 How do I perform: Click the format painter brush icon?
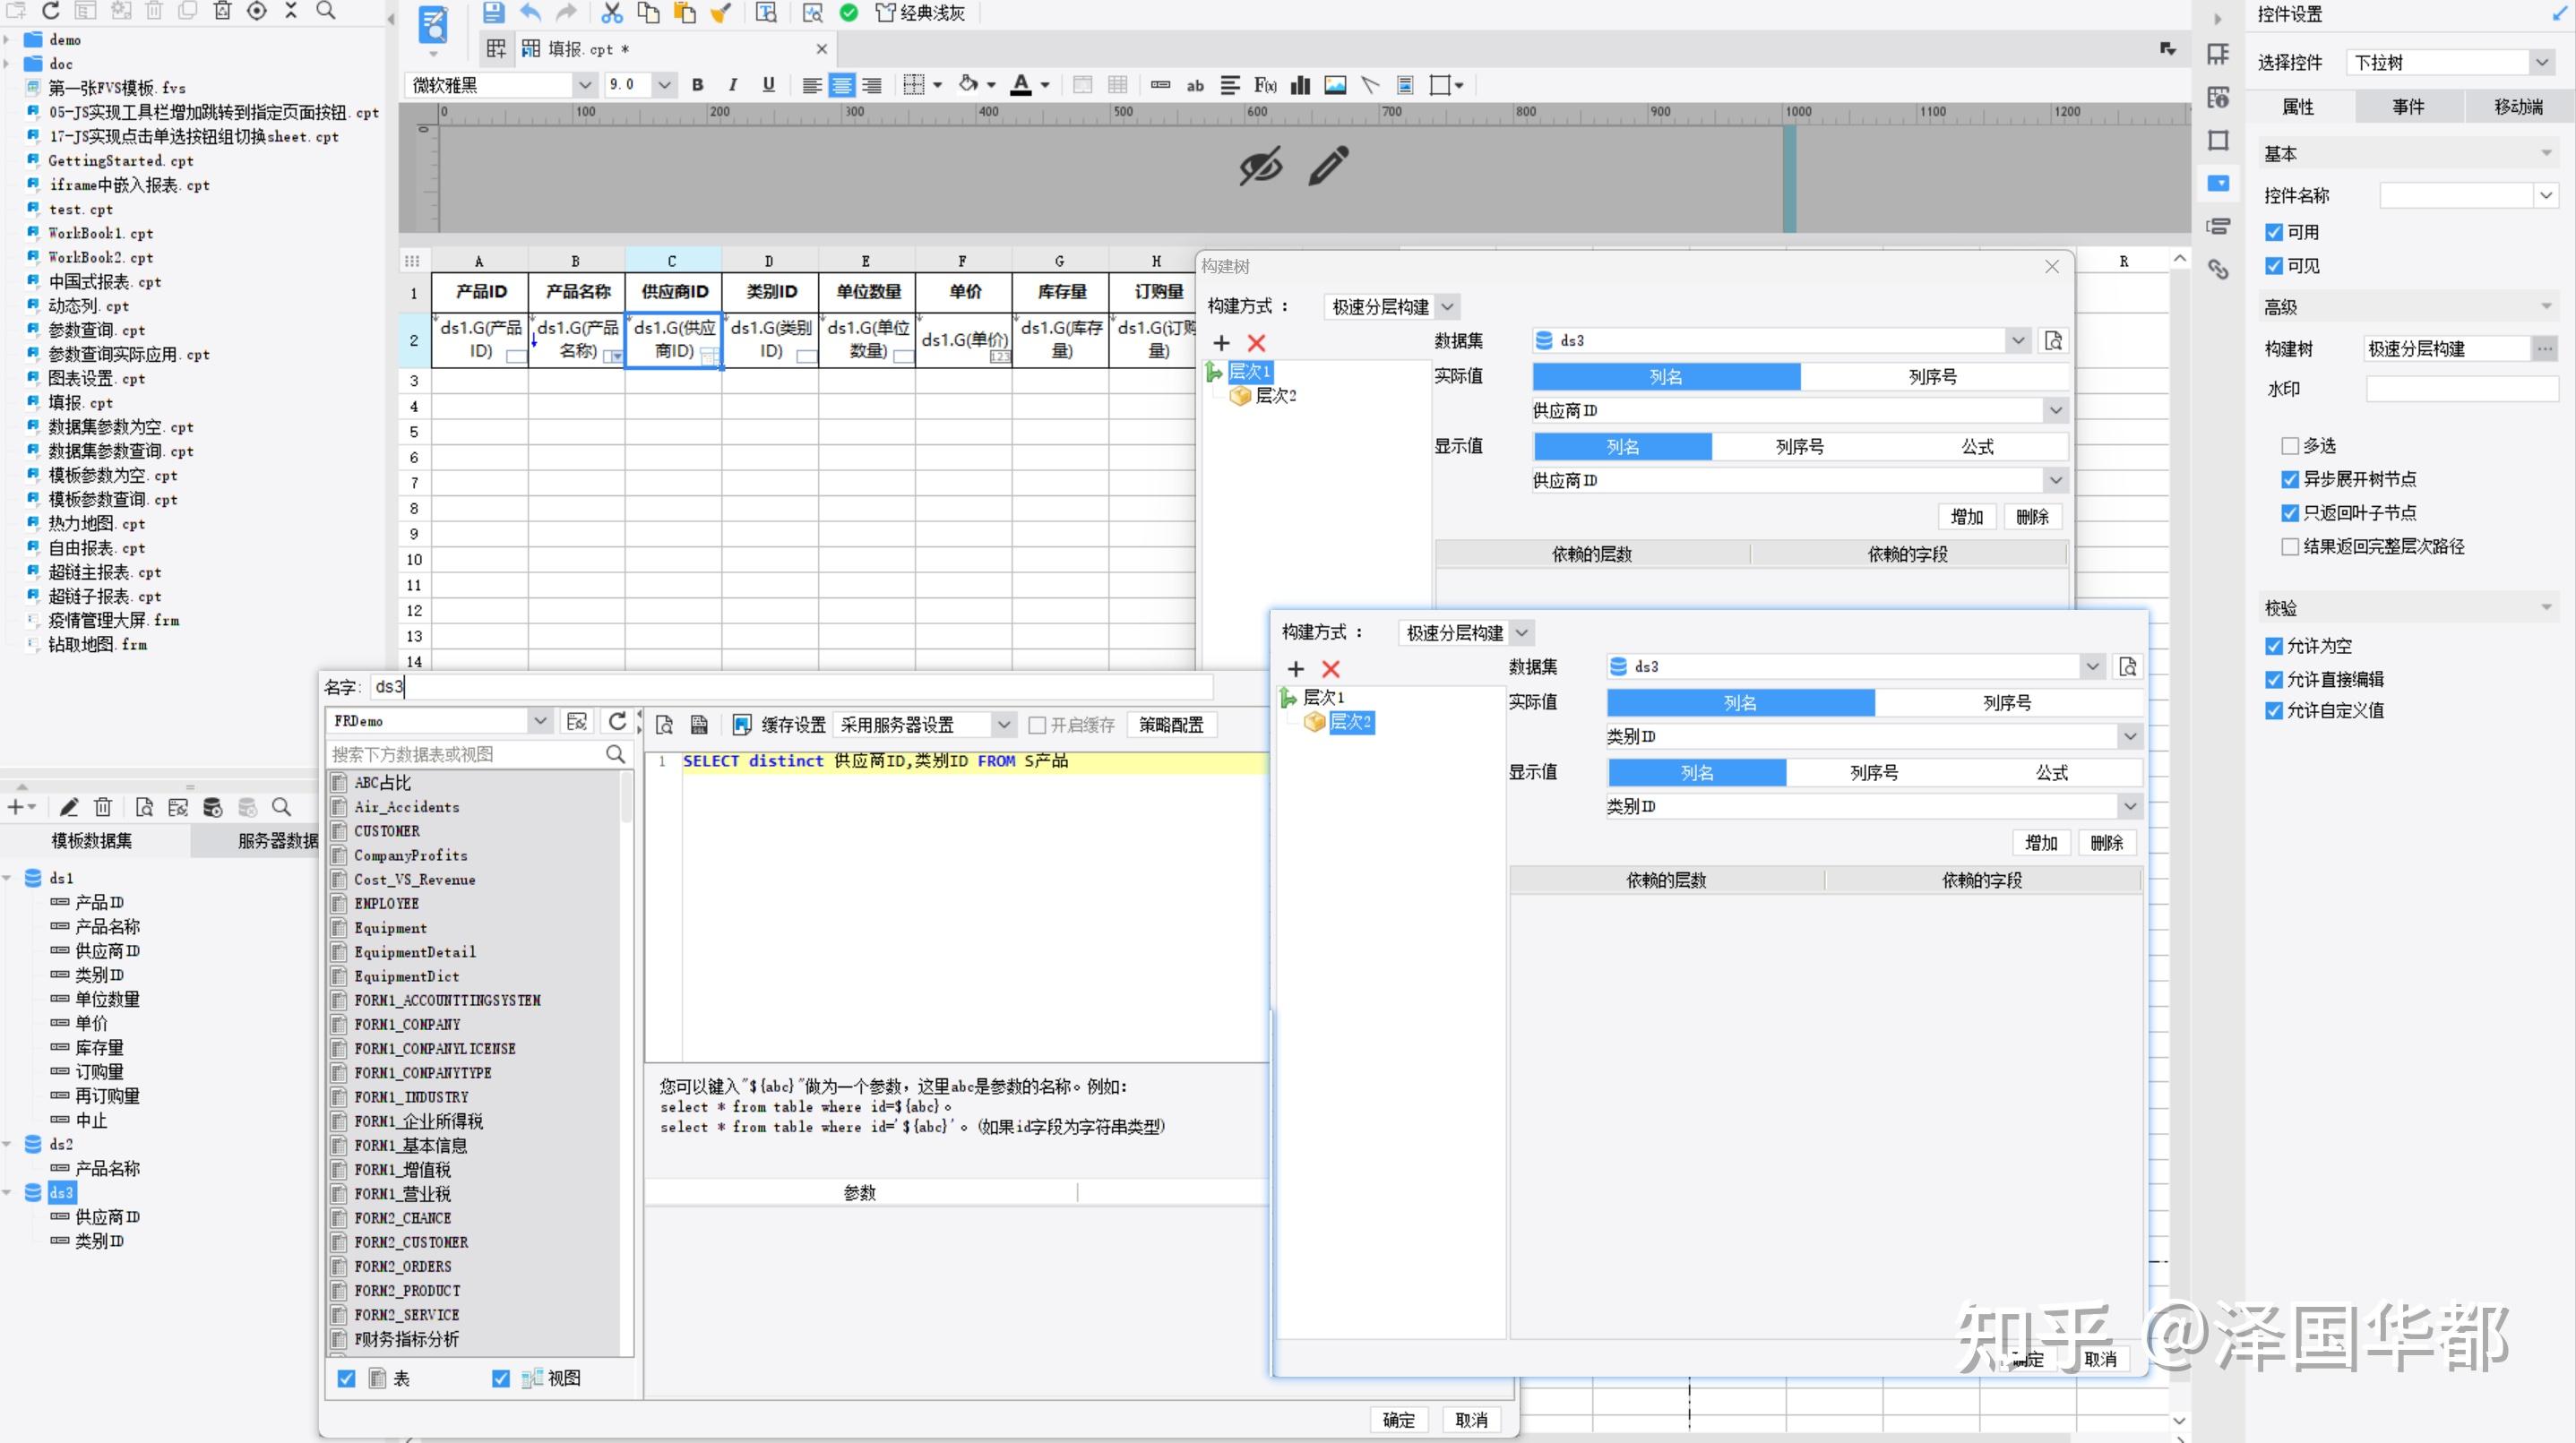[x=720, y=13]
